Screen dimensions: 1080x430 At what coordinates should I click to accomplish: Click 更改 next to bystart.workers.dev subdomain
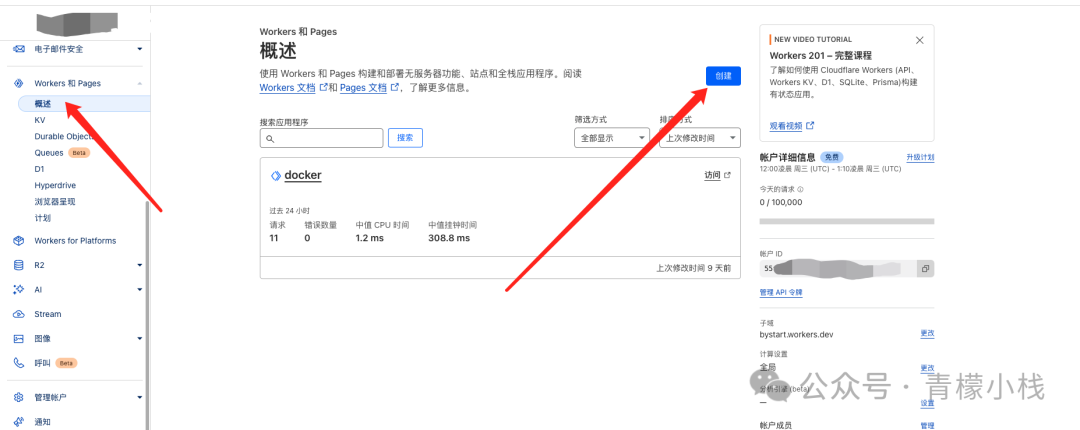tap(927, 334)
